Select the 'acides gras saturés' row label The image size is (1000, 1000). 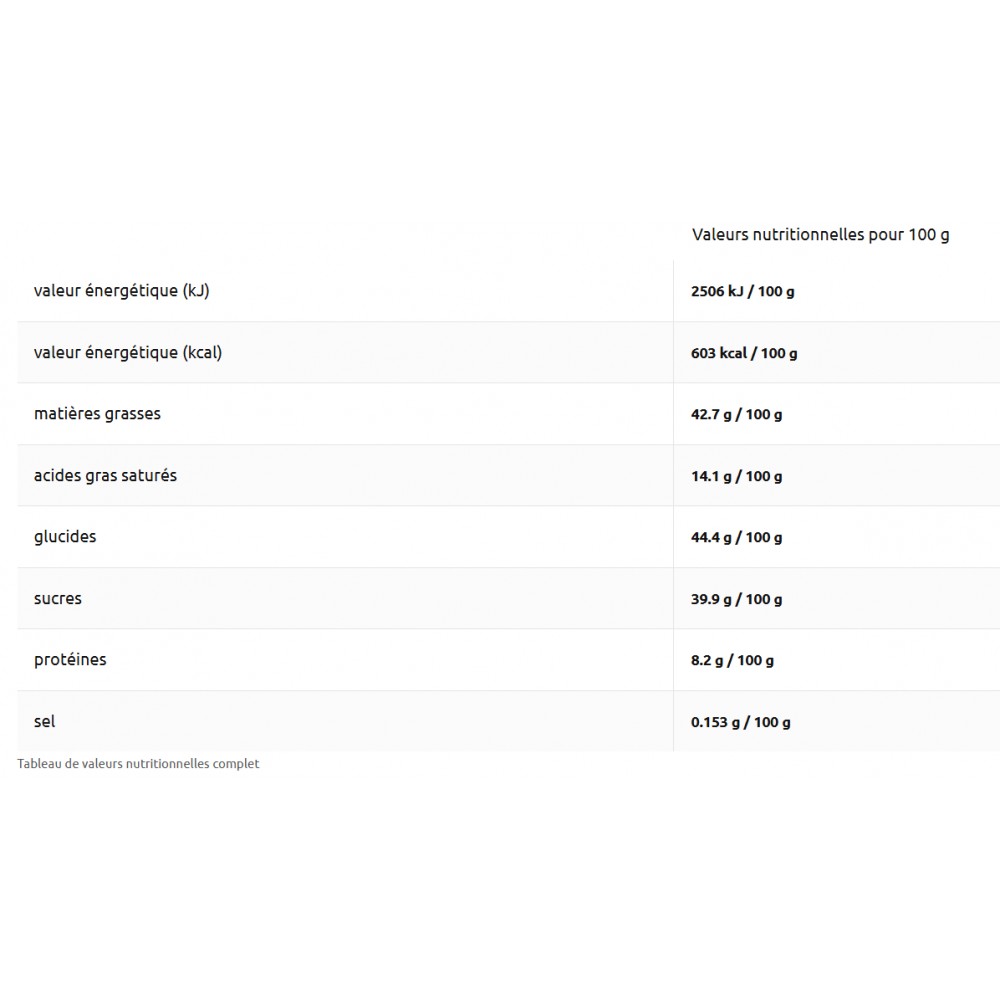(x=105, y=476)
